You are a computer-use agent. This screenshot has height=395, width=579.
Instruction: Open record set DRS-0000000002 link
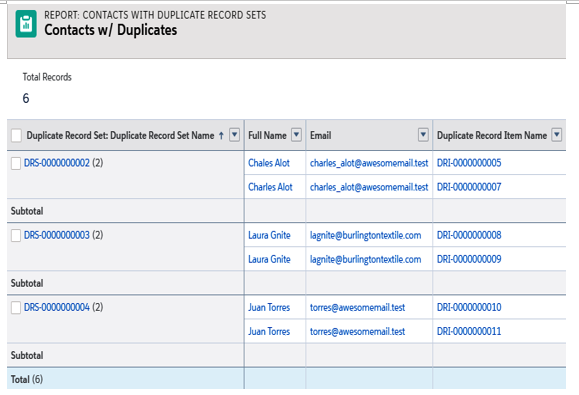[56, 163]
